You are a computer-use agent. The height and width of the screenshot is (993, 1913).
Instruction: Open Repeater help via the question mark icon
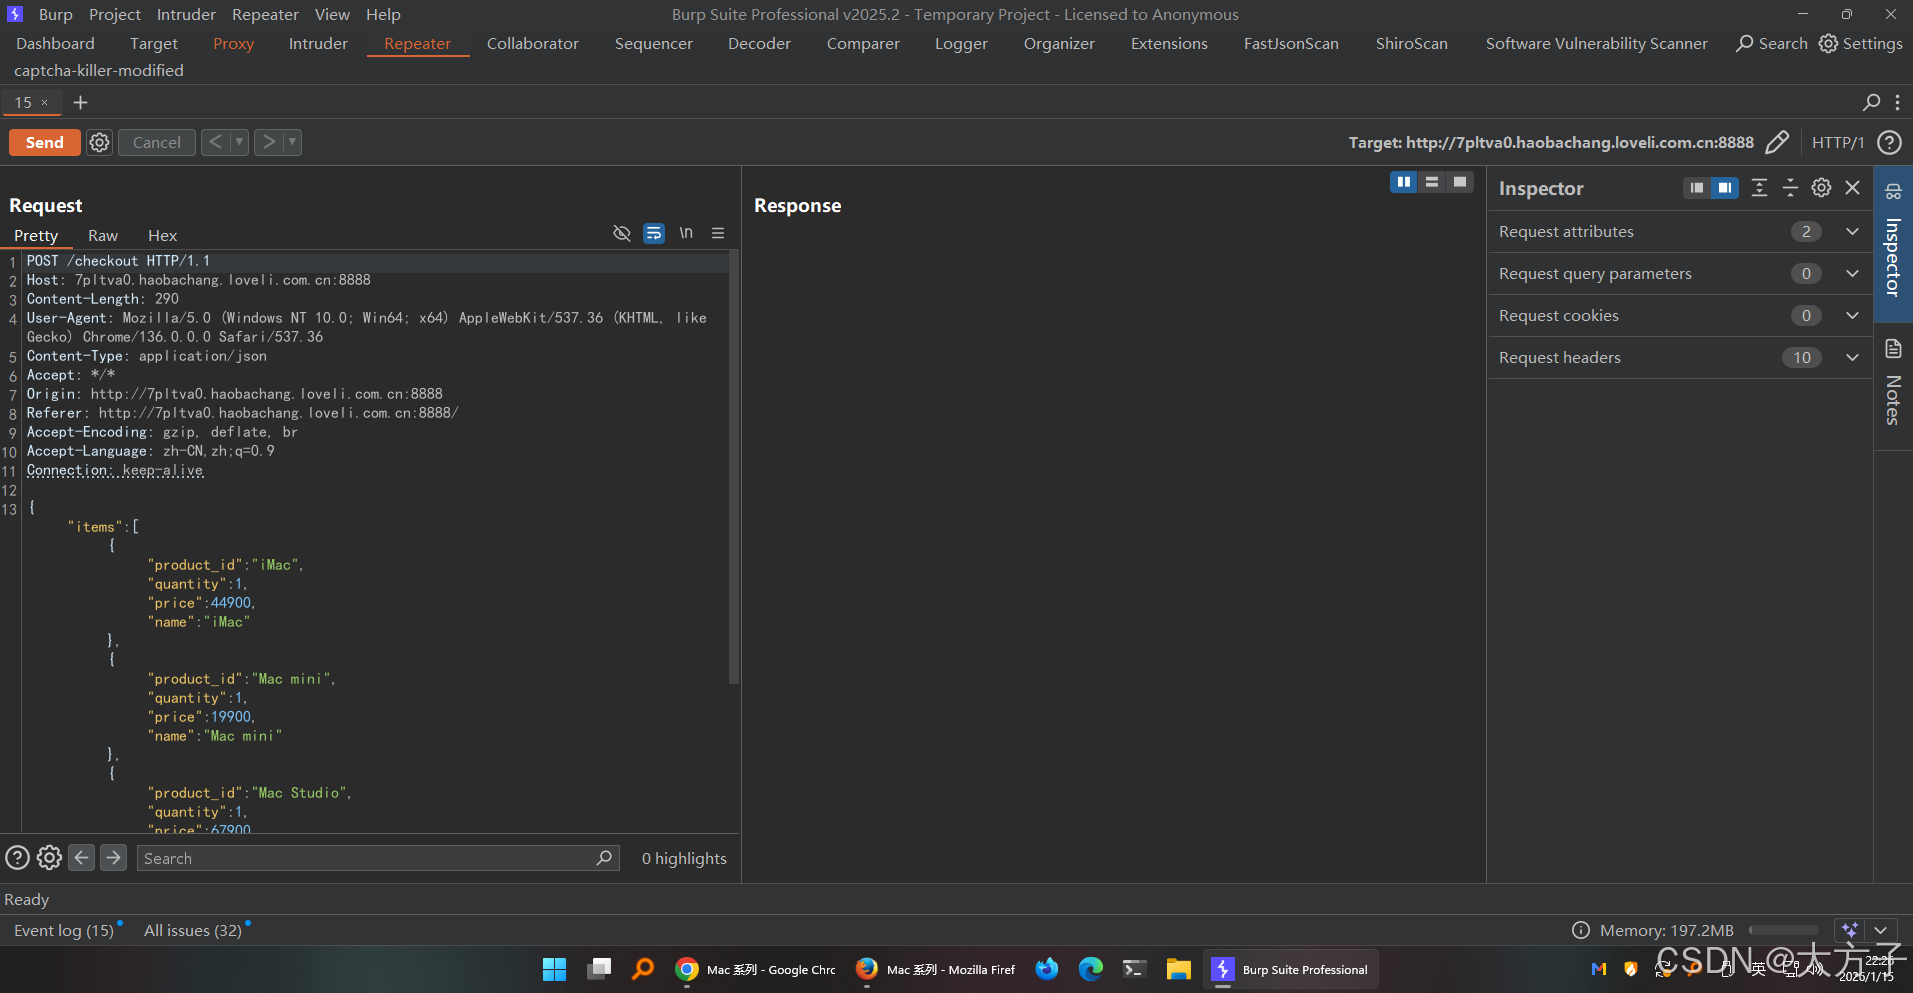coord(1889,142)
